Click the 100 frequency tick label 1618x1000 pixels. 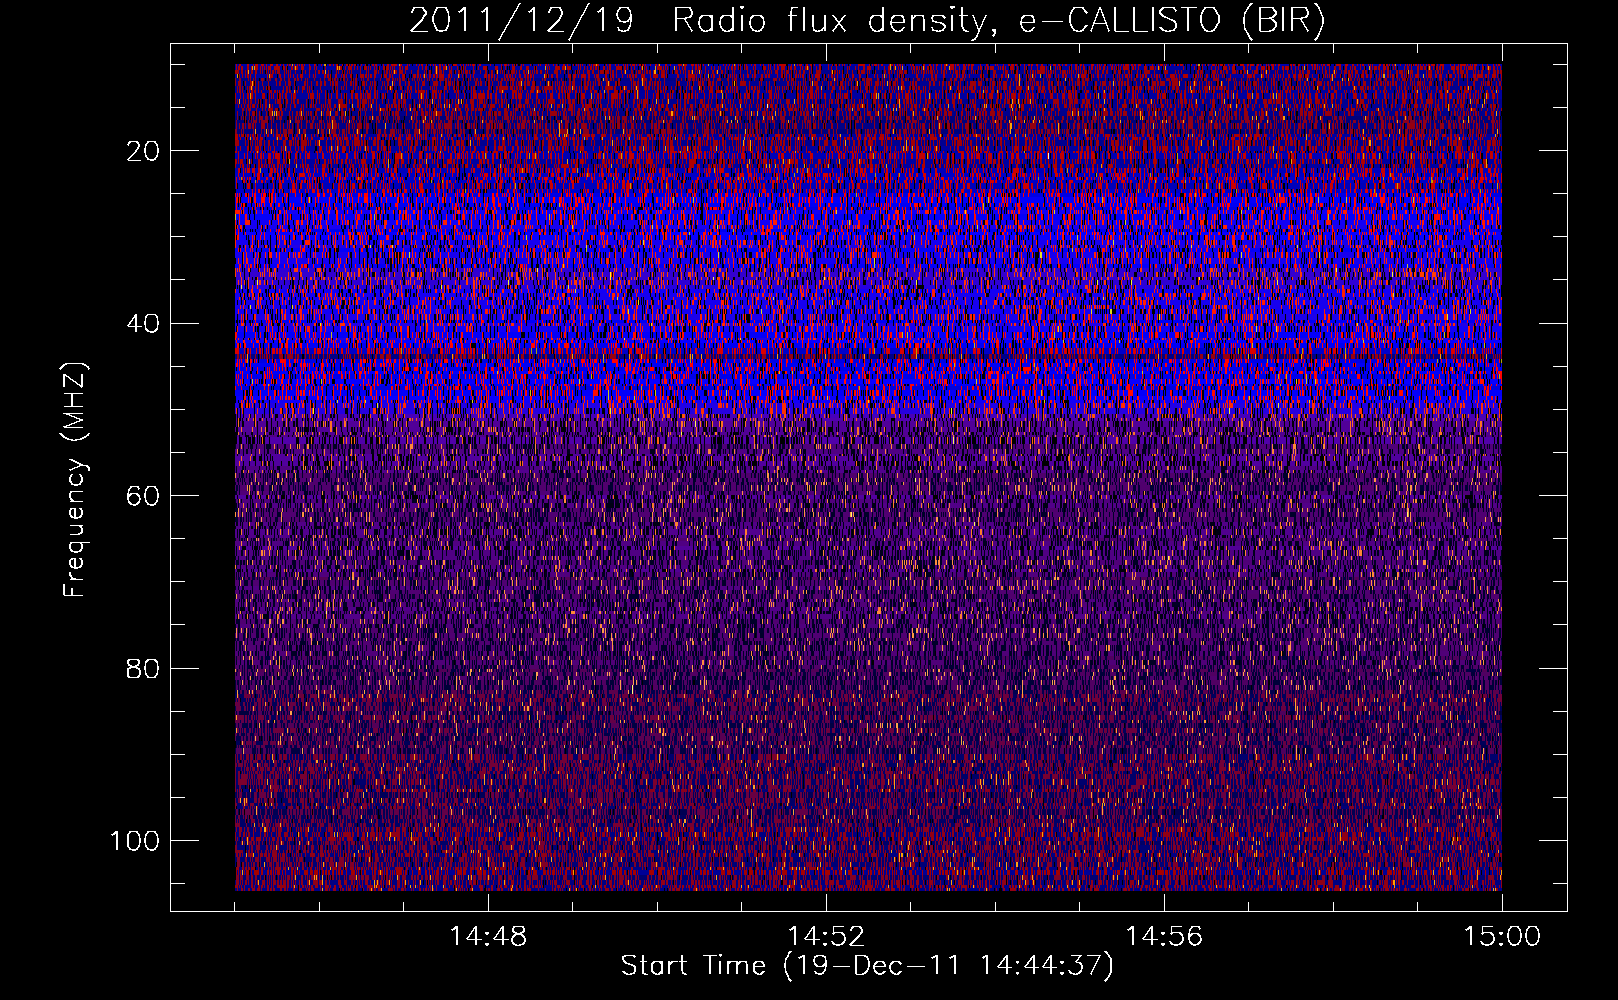tap(135, 841)
